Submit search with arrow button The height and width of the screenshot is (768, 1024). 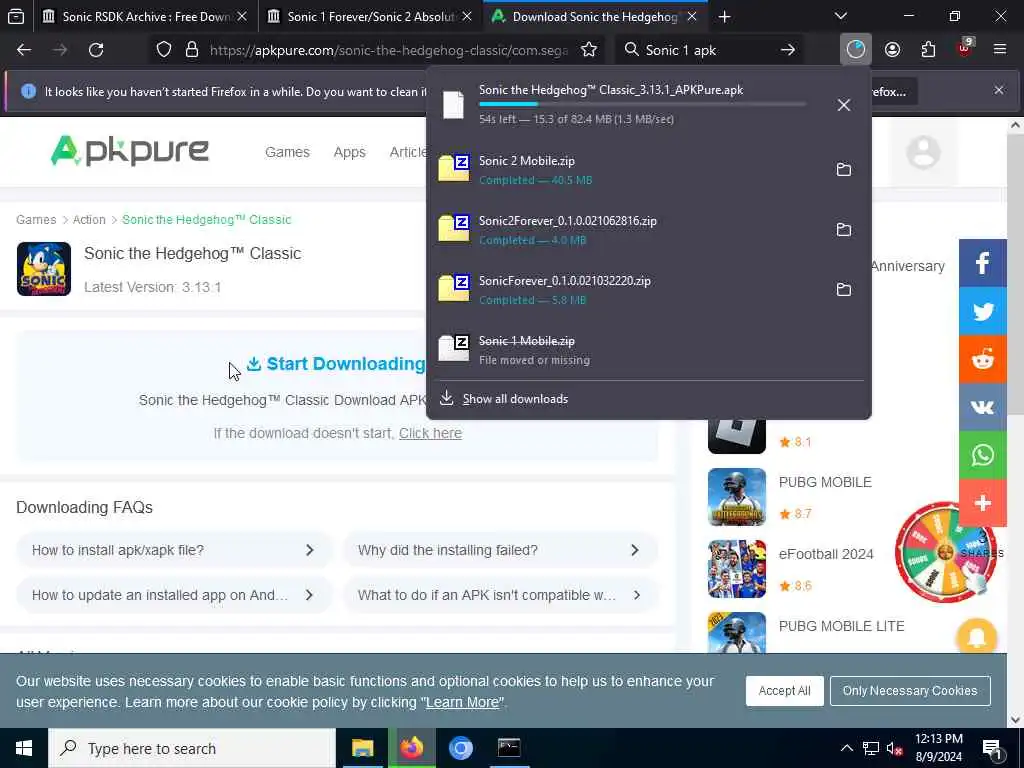788,50
